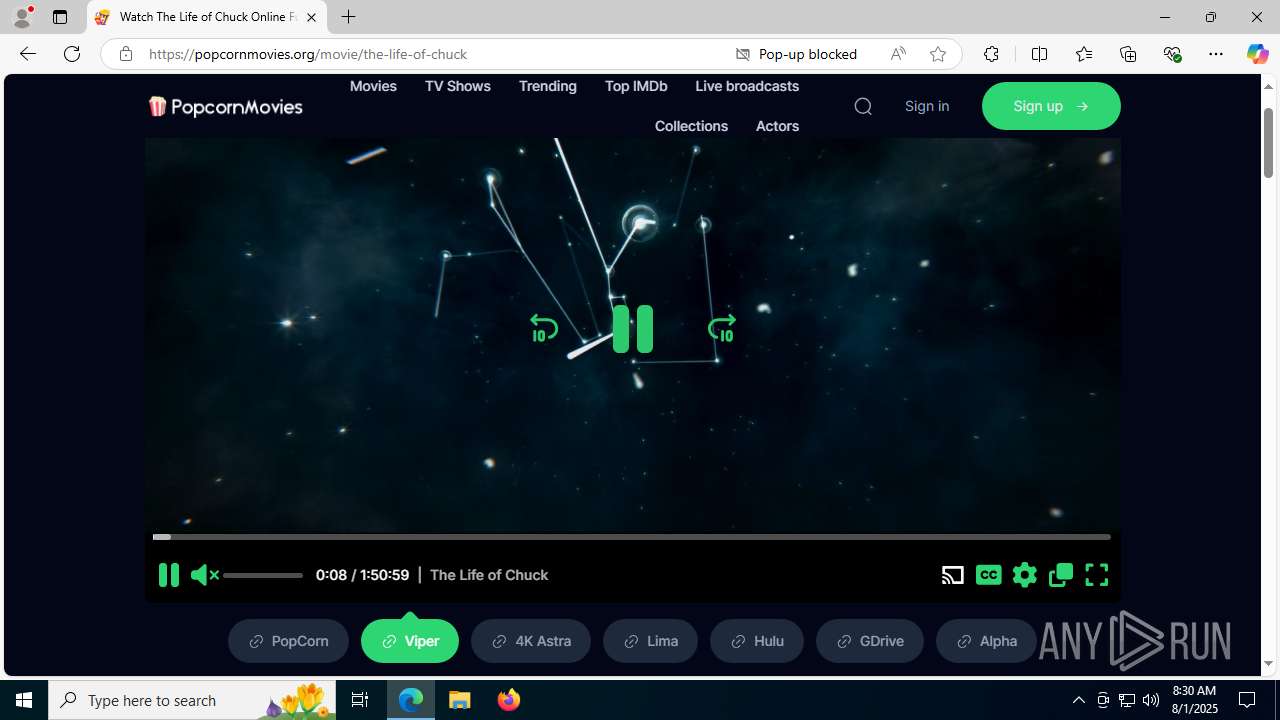Open the Movies menu

point(373,86)
